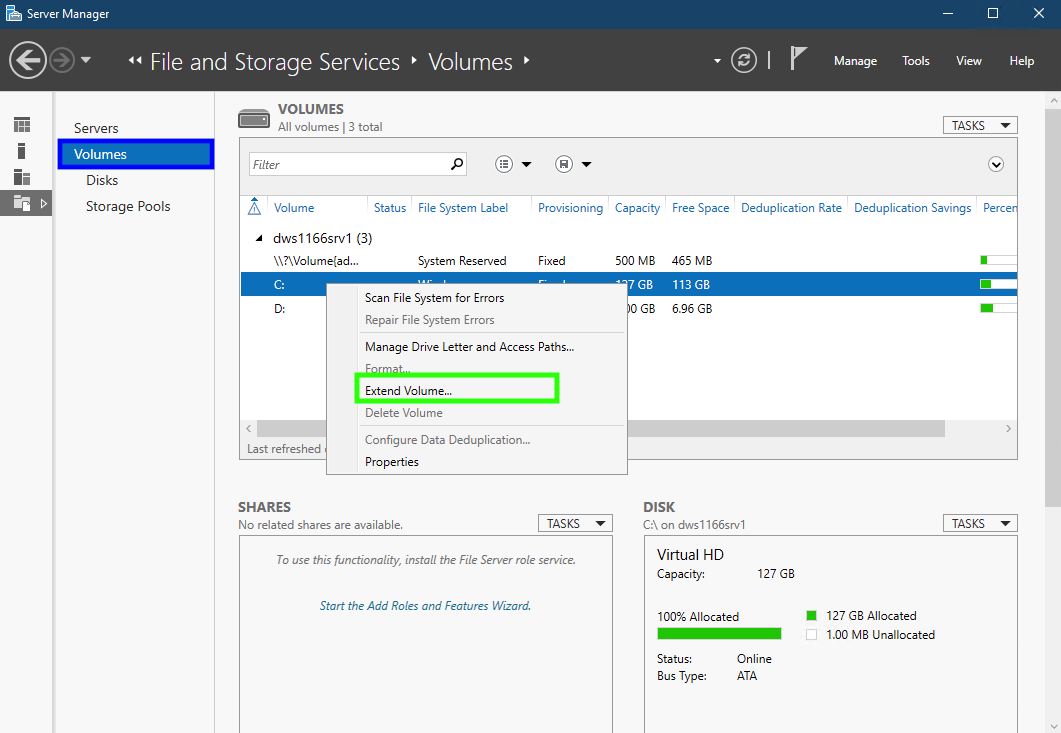Click the Dashboard icon in sidebar
Image resolution: width=1061 pixels, height=733 pixels.
coord(22,125)
